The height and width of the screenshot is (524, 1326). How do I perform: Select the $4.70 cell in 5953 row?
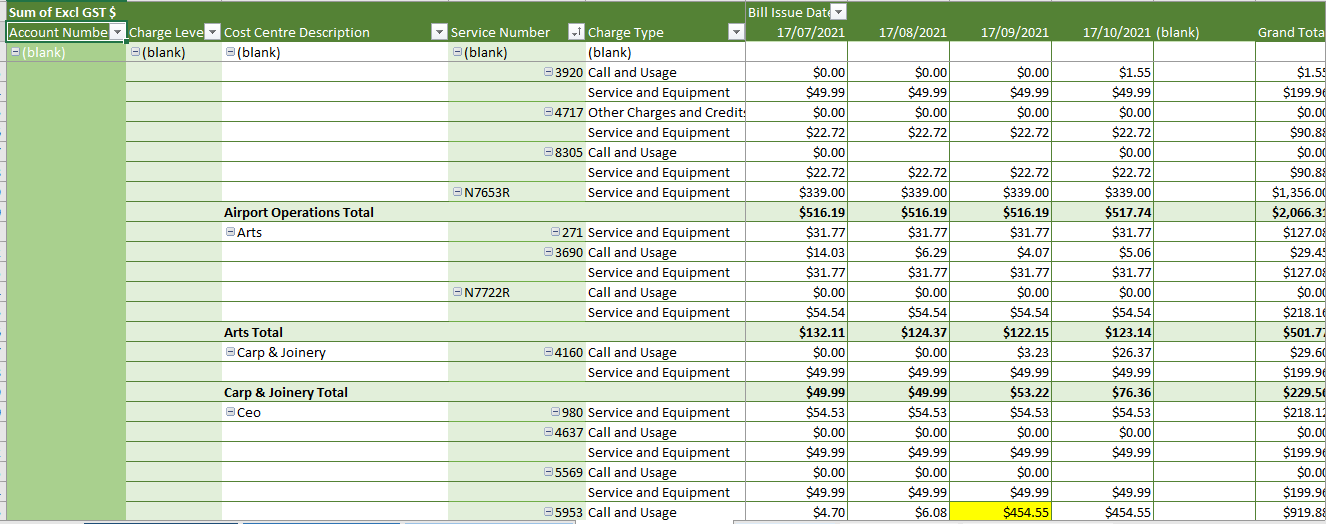click(797, 512)
